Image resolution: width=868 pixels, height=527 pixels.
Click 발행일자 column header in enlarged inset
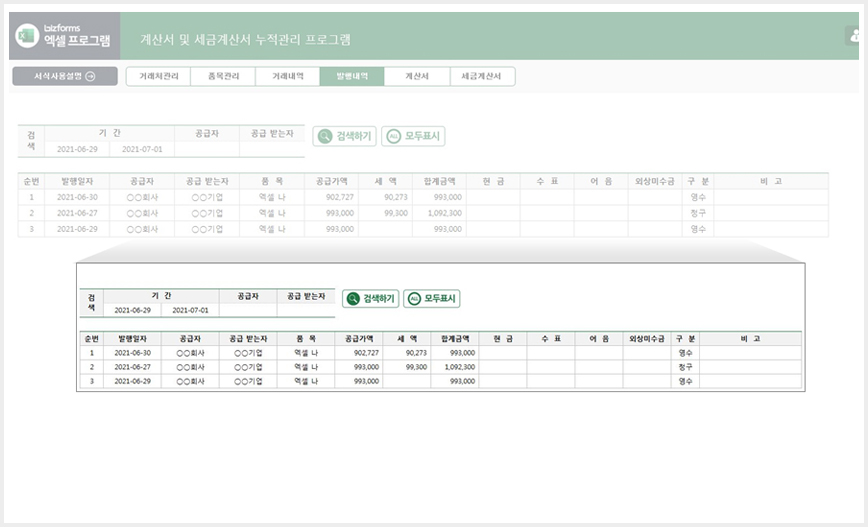pyautogui.click(x=132, y=339)
